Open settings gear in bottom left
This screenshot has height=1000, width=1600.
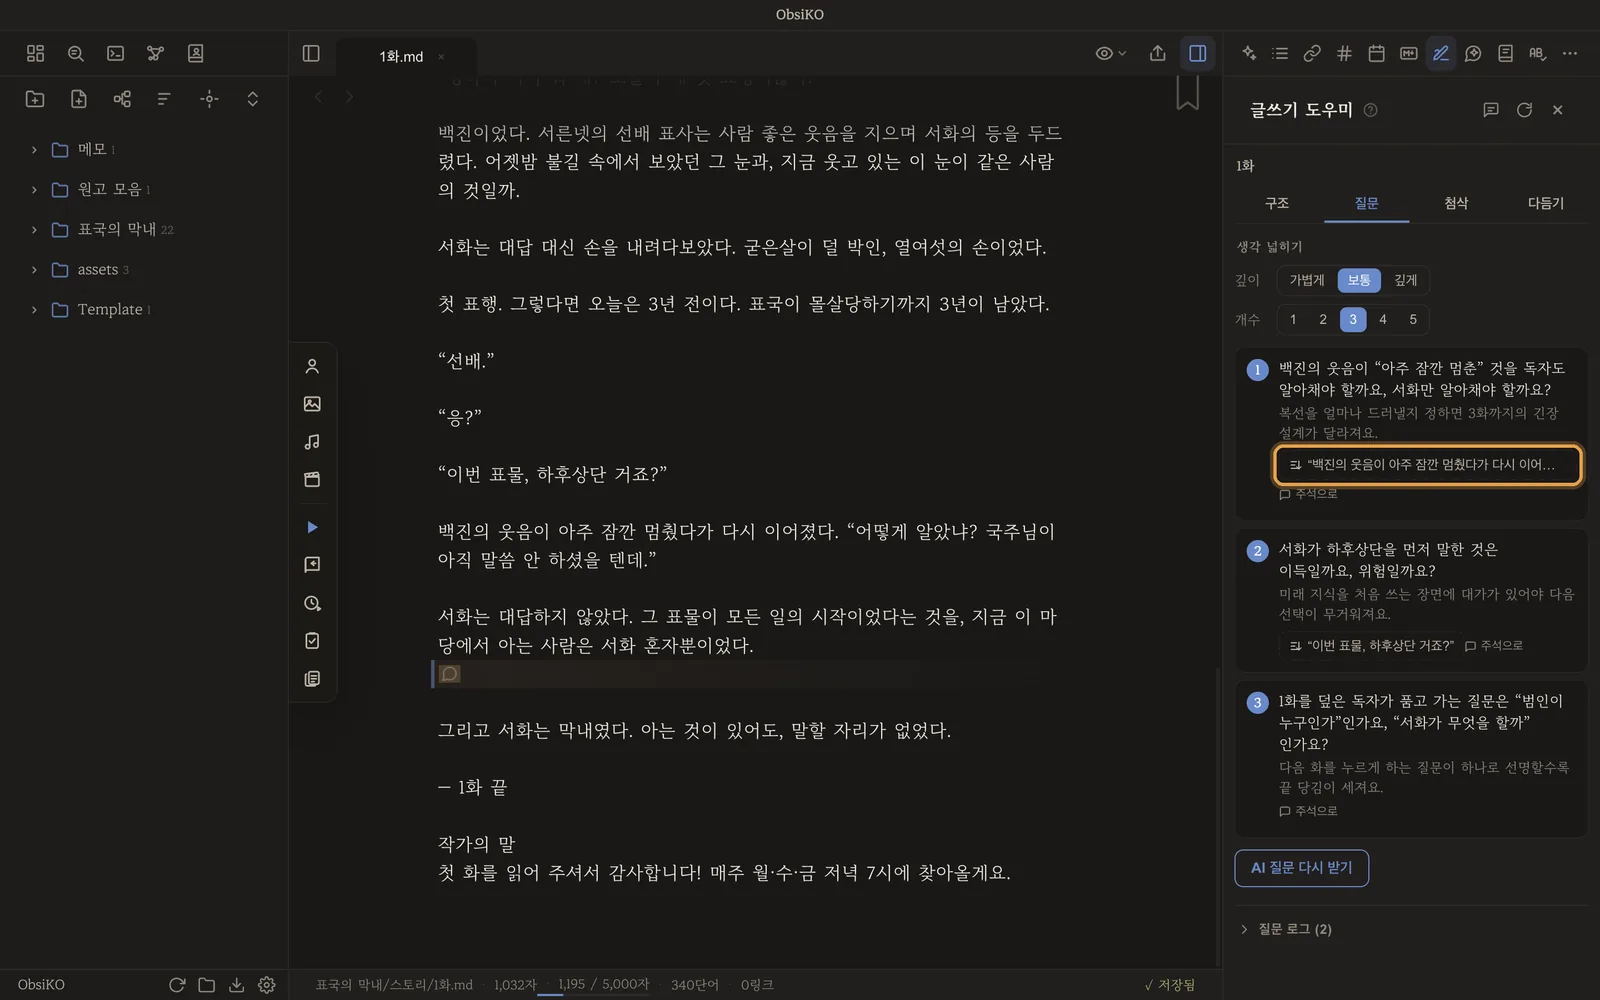click(267, 985)
